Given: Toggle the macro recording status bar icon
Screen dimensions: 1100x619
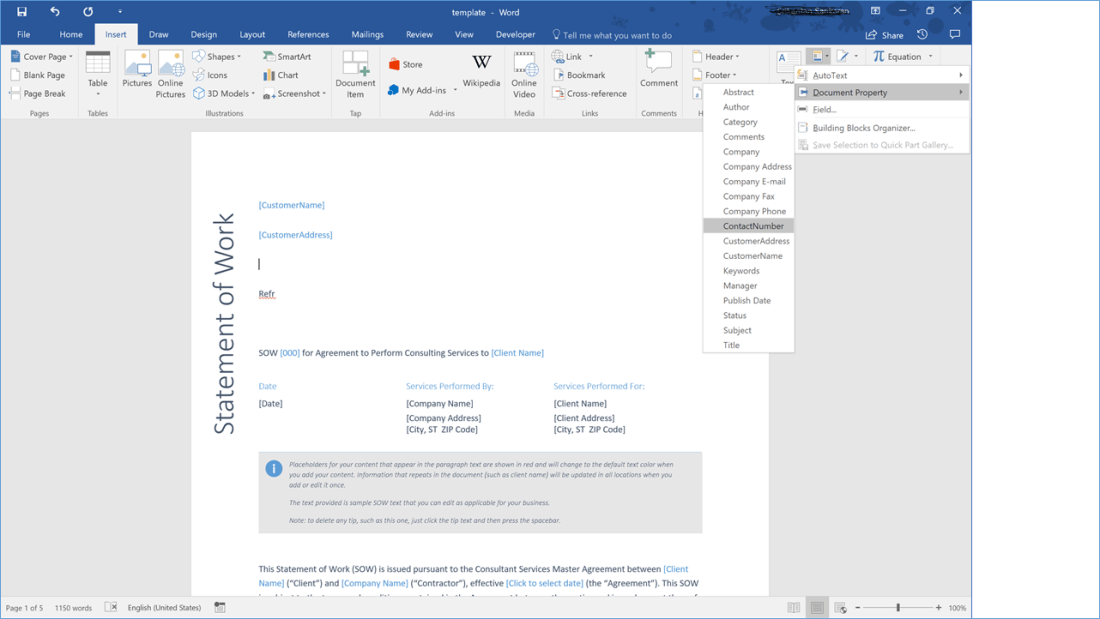Looking at the screenshot, I should [x=220, y=608].
